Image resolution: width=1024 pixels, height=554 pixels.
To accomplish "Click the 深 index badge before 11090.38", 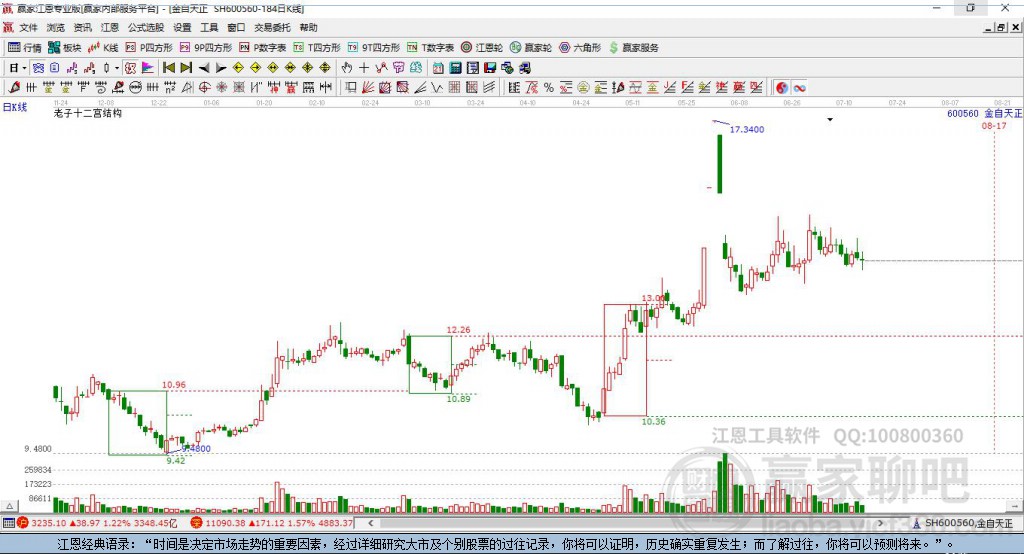I will (x=196, y=523).
